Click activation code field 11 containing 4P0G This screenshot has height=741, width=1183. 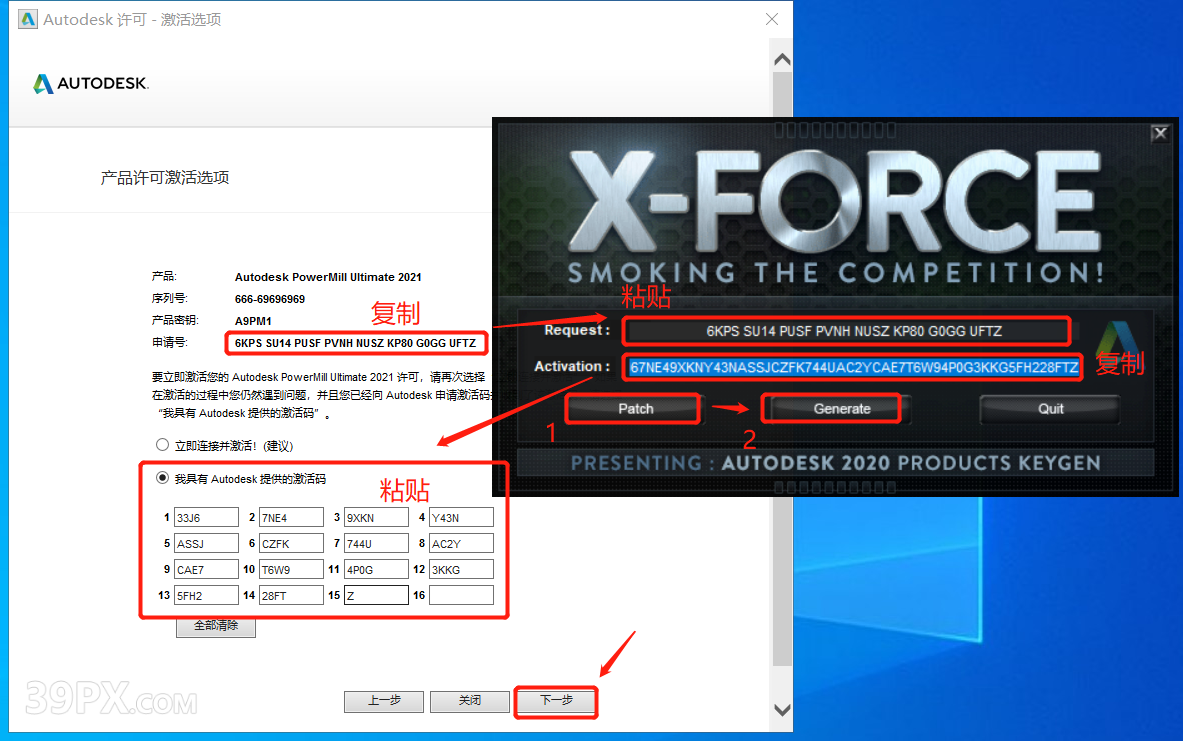376,570
